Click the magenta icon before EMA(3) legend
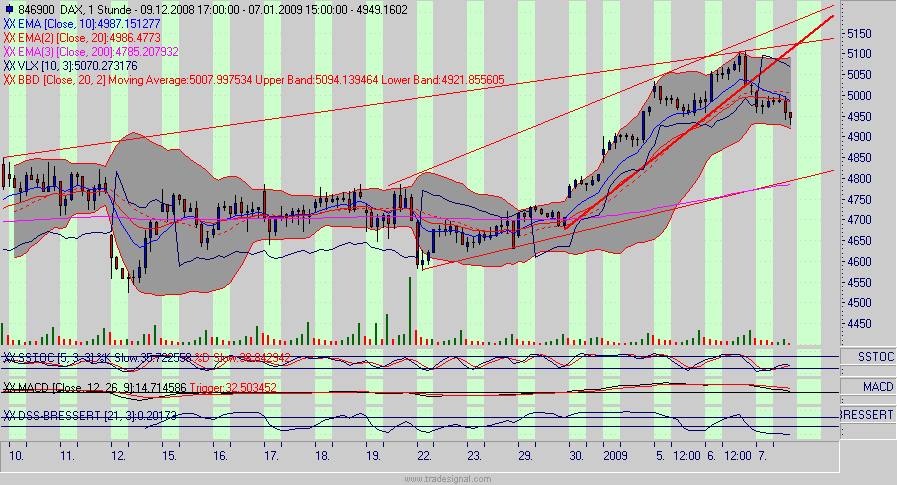Viewport: 897px width, 485px height. click(x=10, y=51)
